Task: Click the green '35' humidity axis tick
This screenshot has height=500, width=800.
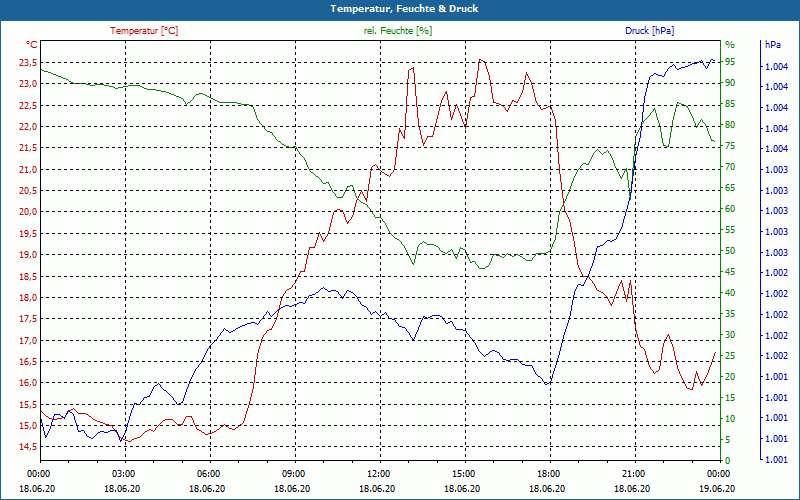Action: [730, 314]
